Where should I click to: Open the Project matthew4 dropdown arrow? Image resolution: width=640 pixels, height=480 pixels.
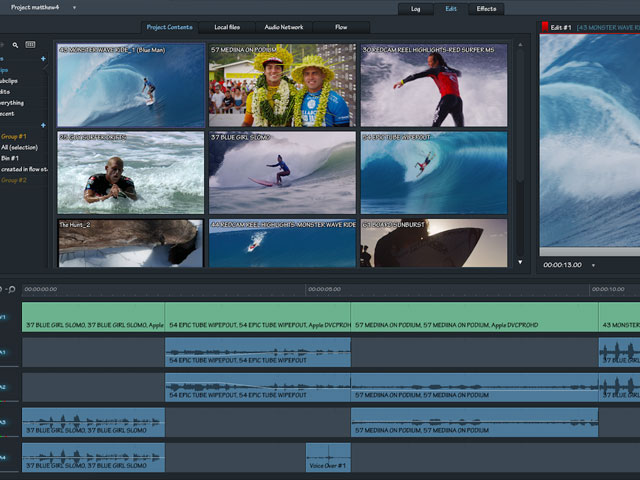[x=74, y=7]
